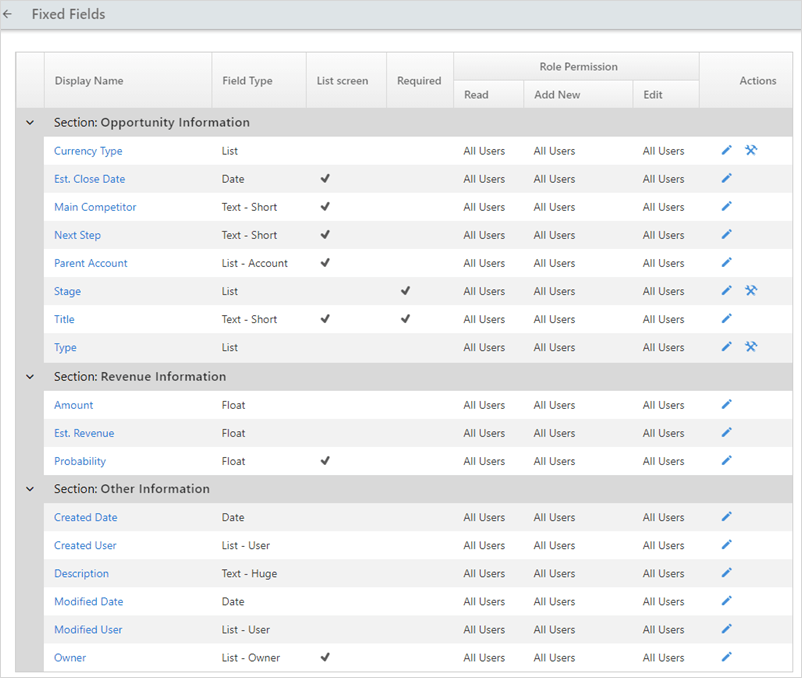The image size is (802, 678).
Task: Open the Created Date link
Action: point(85,517)
